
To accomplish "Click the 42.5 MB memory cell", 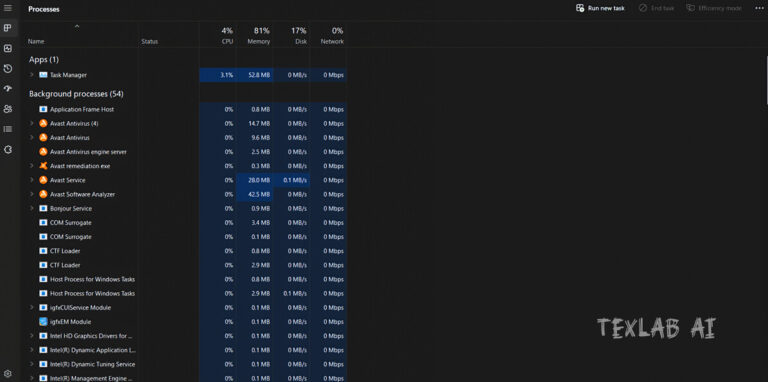I will (x=255, y=194).
